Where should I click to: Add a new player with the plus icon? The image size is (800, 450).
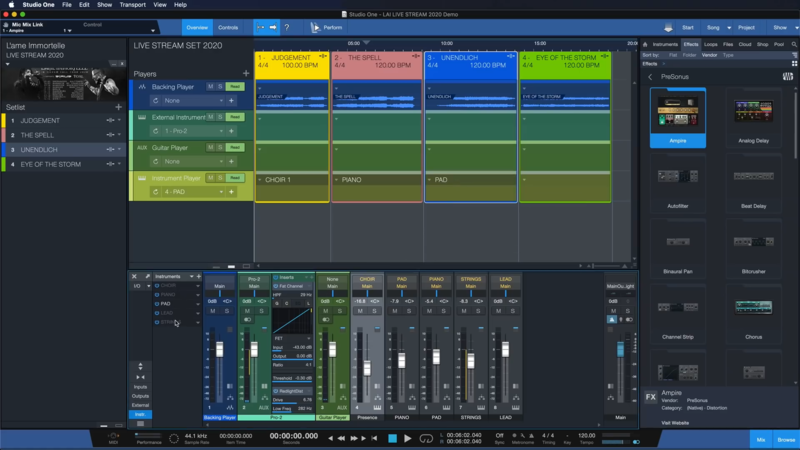click(246, 73)
